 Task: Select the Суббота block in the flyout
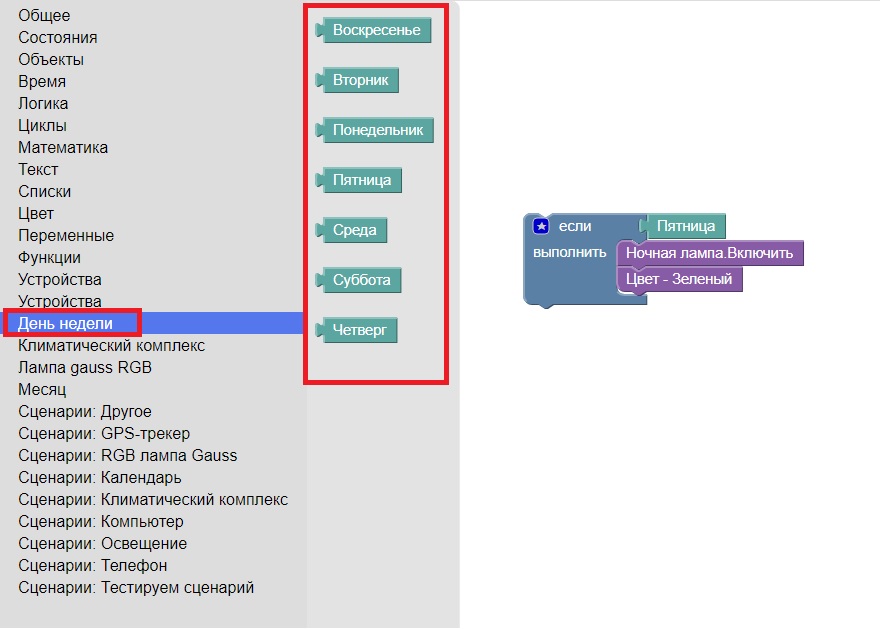(x=358, y=279)
